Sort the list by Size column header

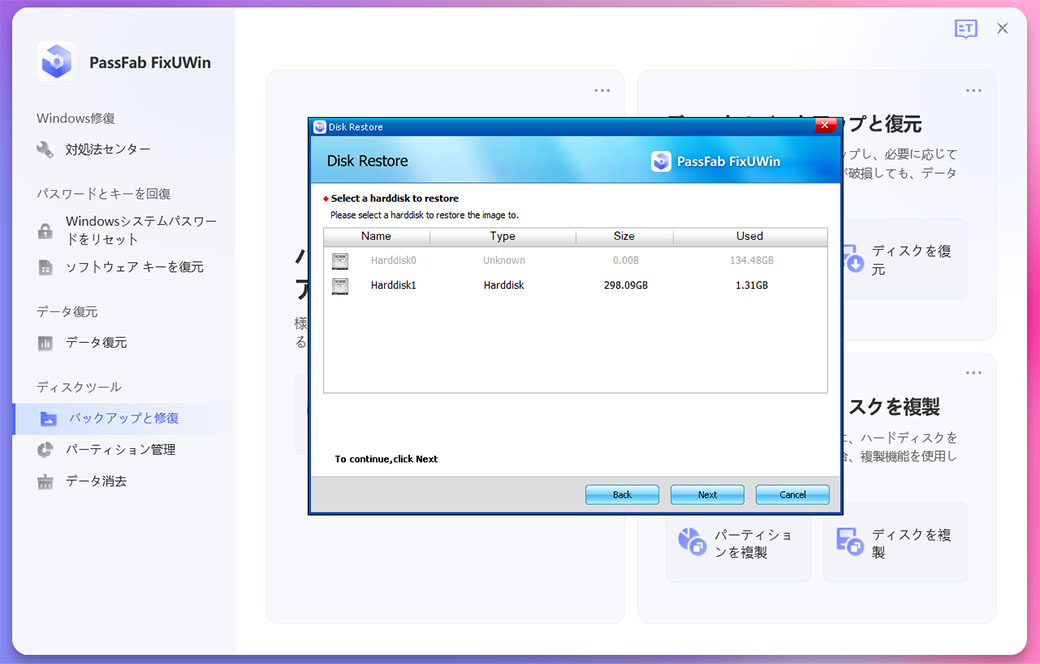tap(624, 237)
